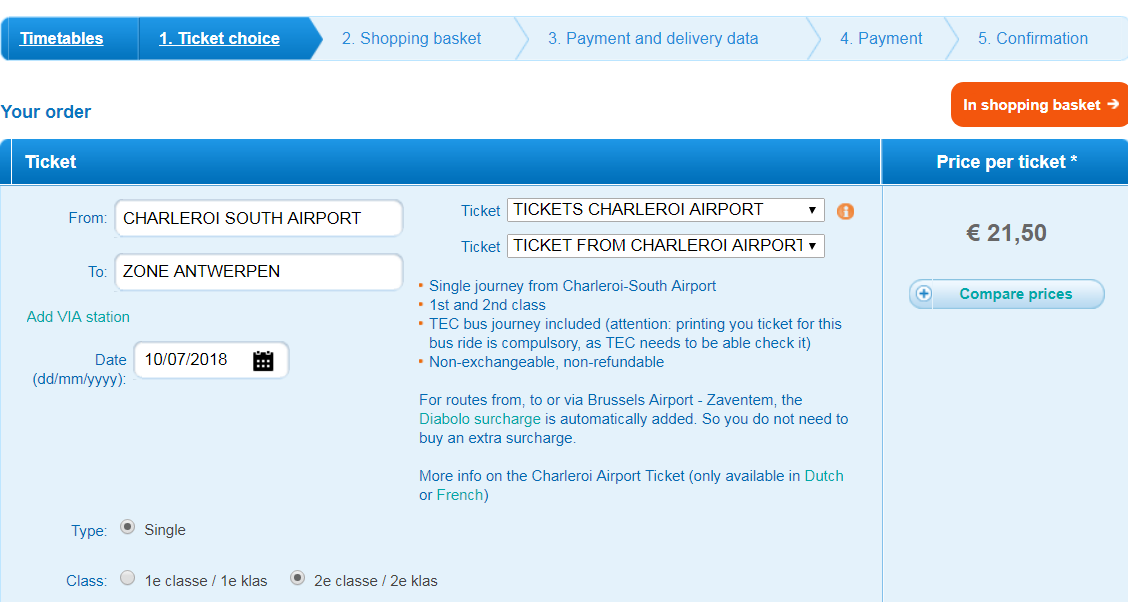This screenshot has width=1128, height=602.
Task: Click the Add VIA station link
Action: pyautogui.click(x=78, y=316)
